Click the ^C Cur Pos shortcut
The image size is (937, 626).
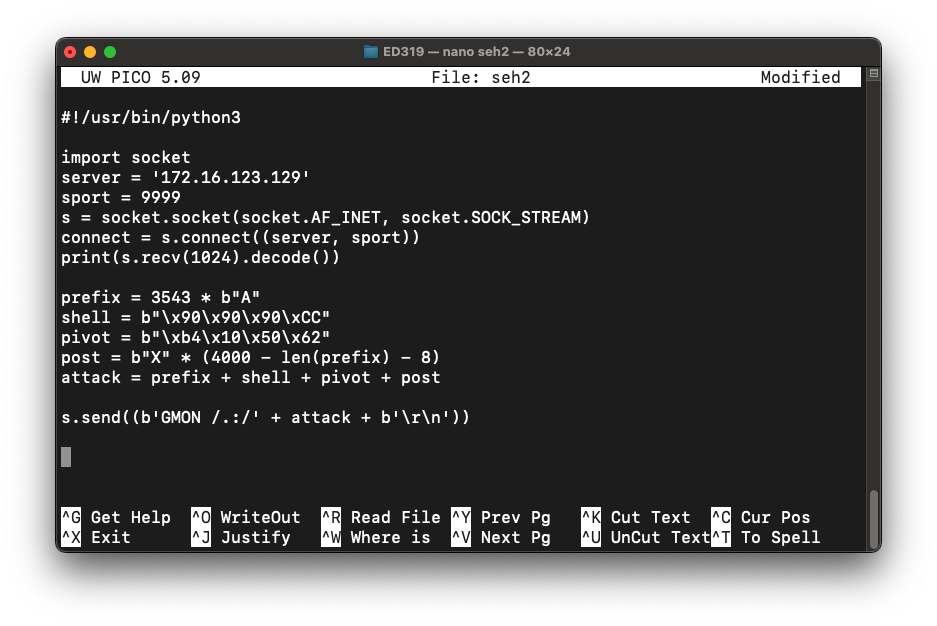[761, 517]
